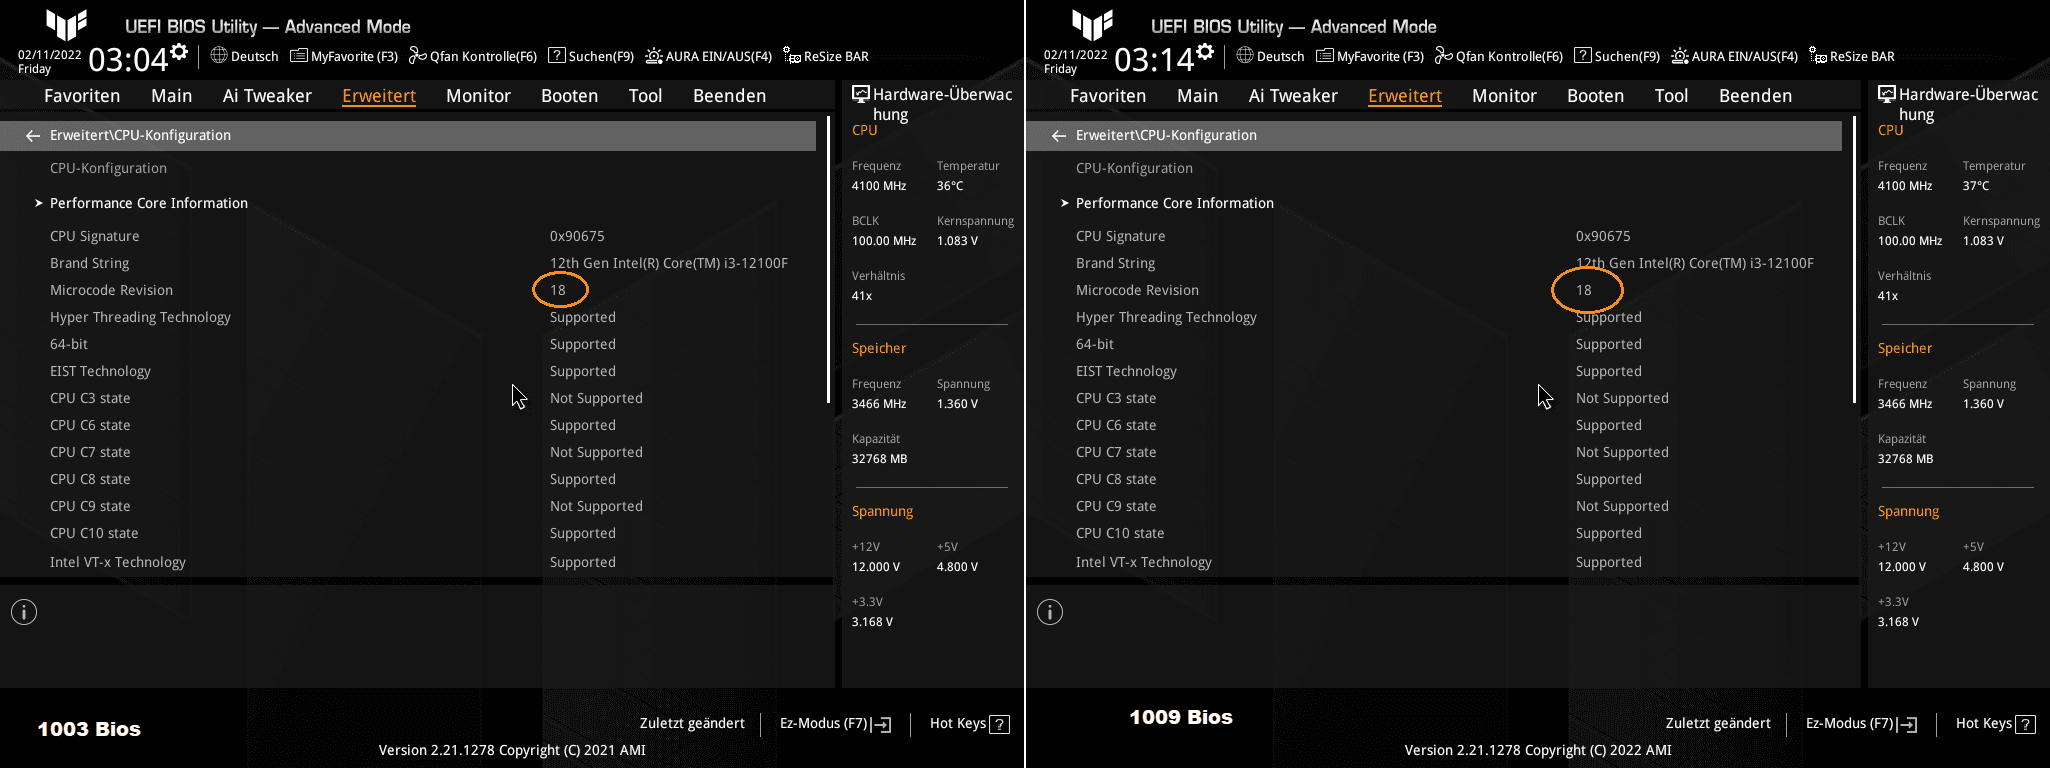The height and width of the screenshot is (768, 2050).
Task: Open Main tab in 1009 Bios screen
Action: click(x=1198, y=96)
